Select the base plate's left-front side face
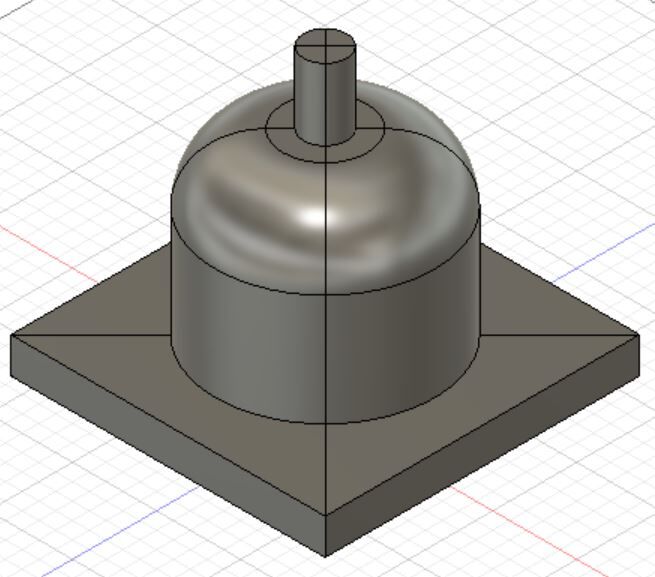 [x=167, y=445]
